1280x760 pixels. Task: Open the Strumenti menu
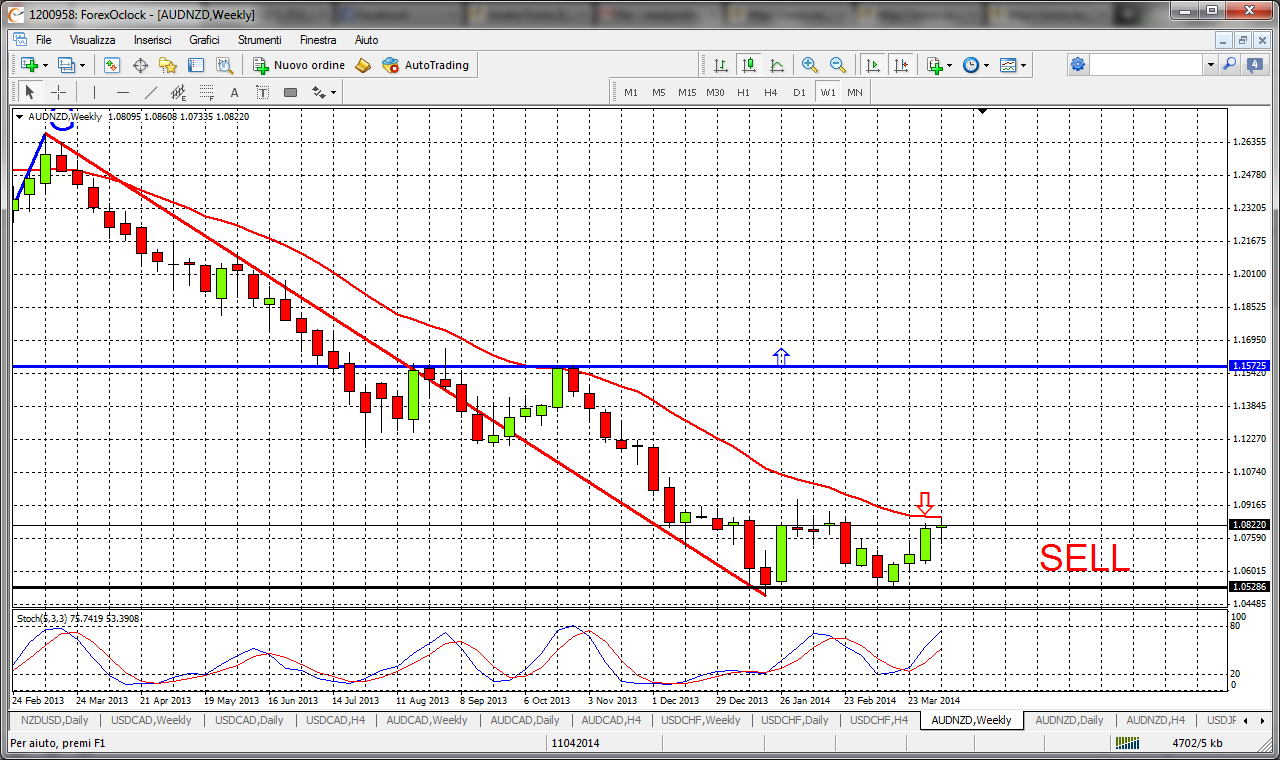259,39
